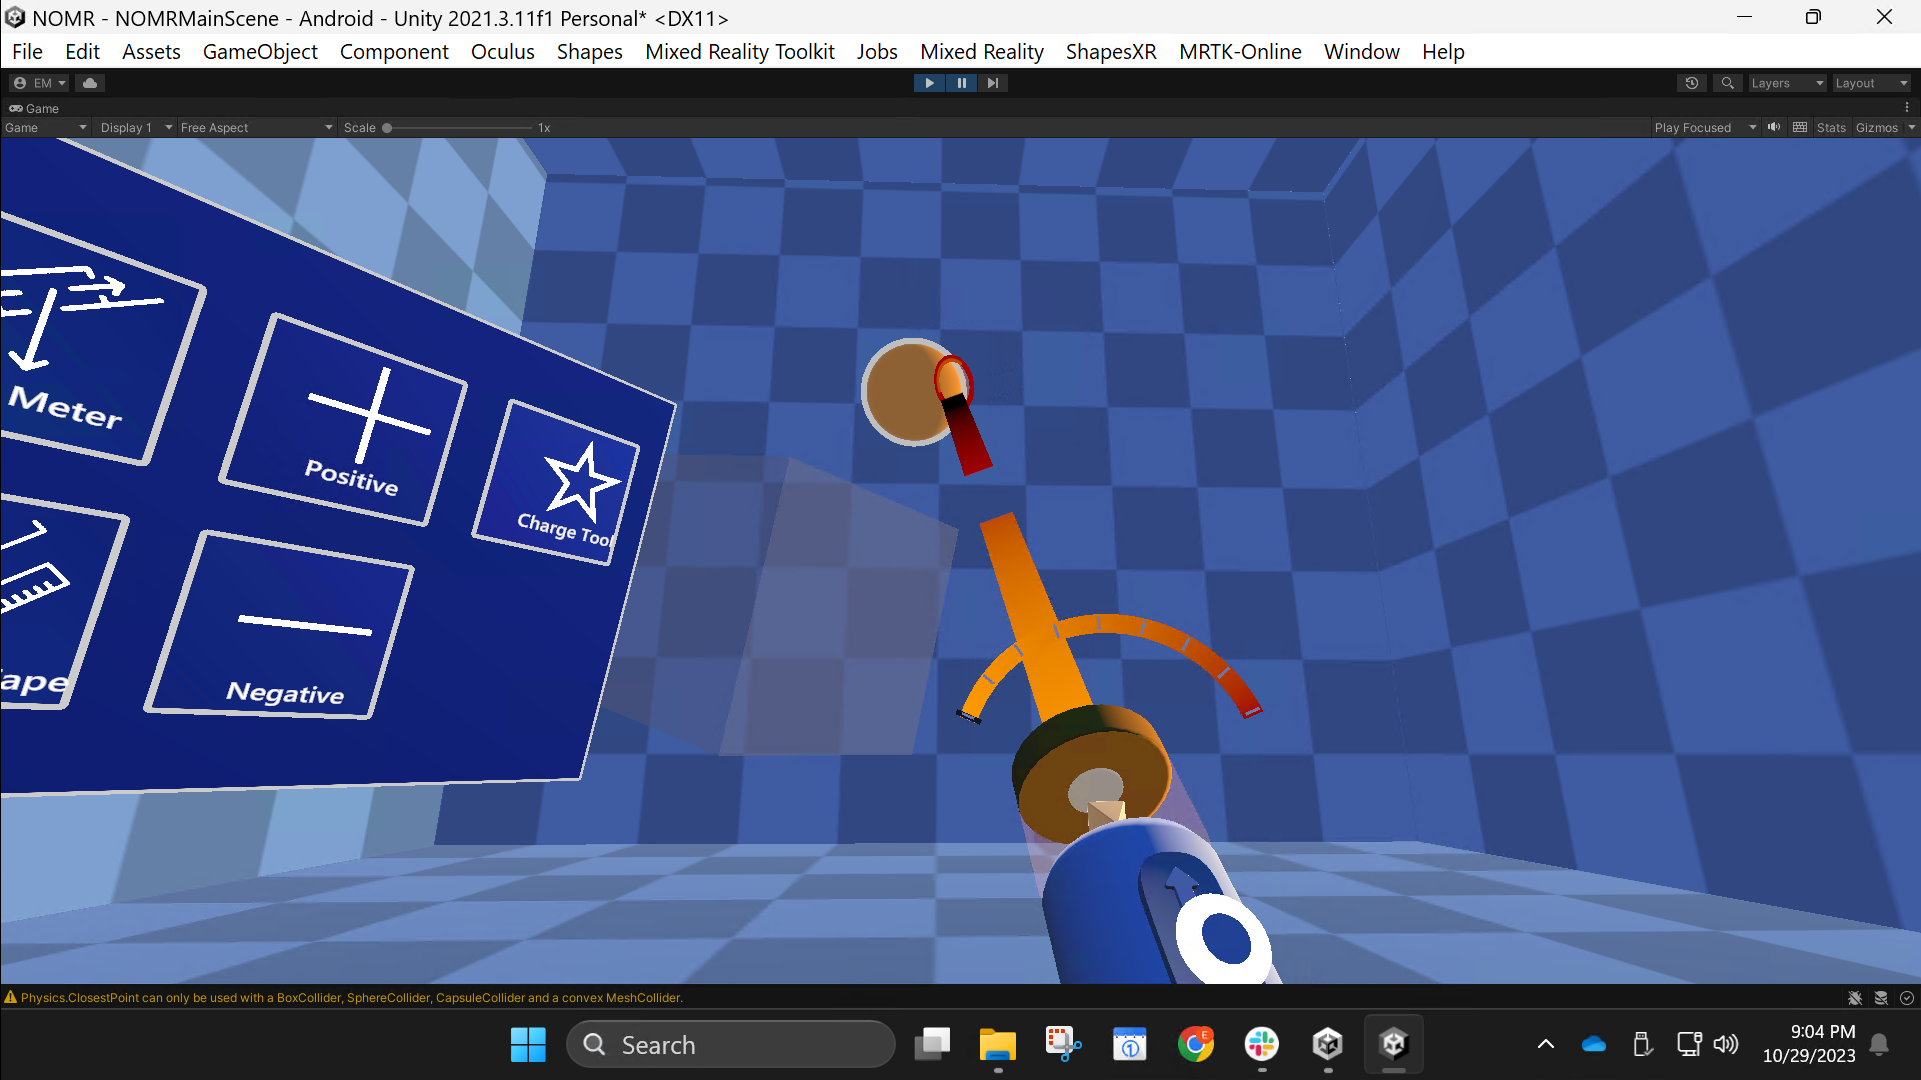Click the Version Control history icon
Screen dimensions: 1921x1080
[x=1691, y=83]
